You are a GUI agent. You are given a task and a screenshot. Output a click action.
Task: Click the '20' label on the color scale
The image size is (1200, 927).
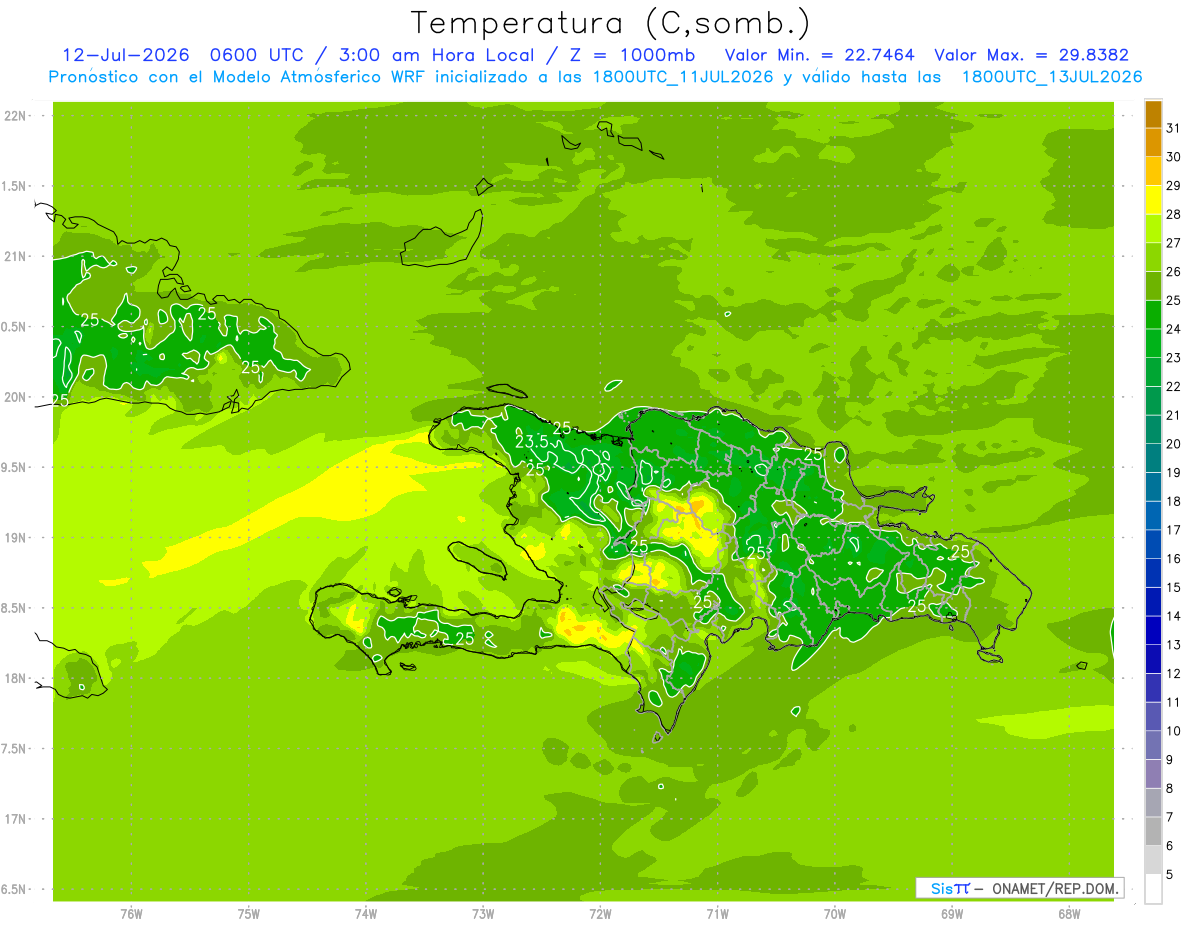(1174, 444)
